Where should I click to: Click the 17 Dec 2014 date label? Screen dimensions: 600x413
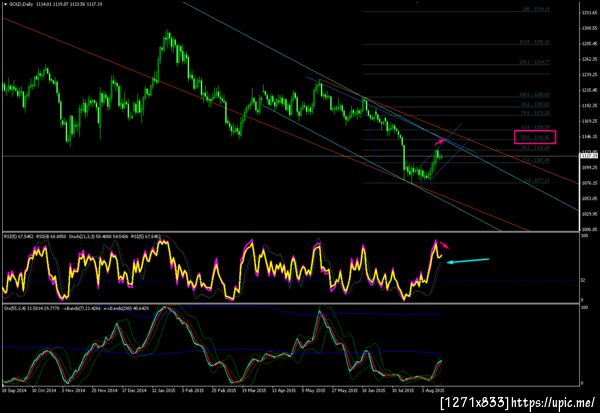tap(134, 390)
